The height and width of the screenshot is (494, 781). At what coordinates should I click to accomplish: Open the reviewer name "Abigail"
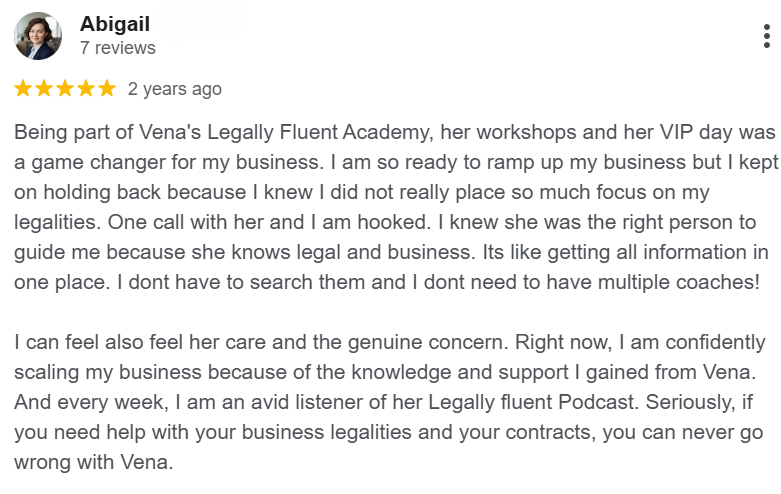[115, 24]
